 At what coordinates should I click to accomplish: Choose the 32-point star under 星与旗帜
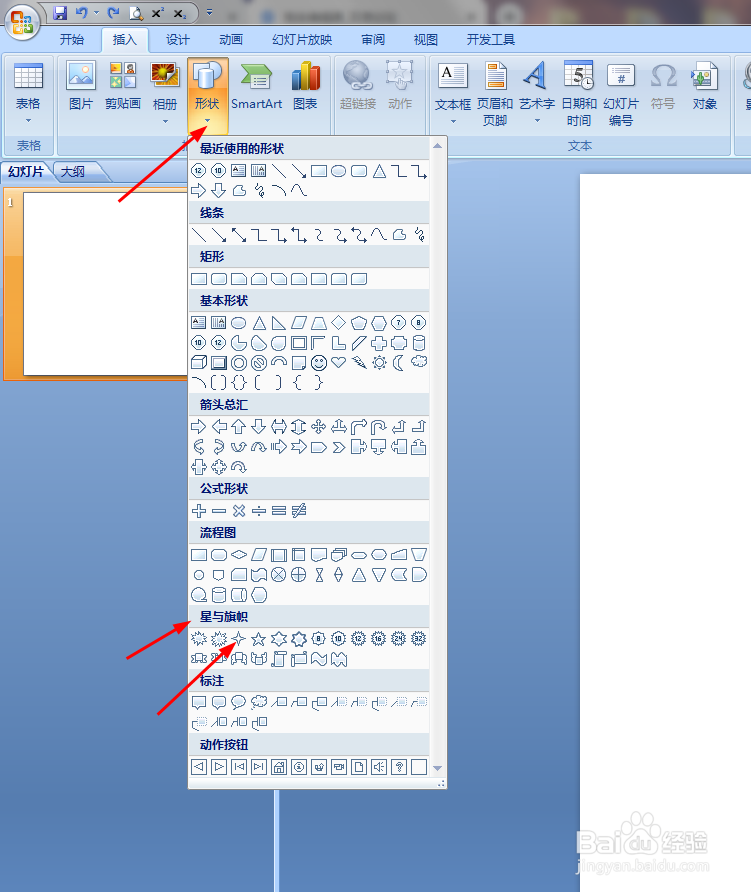pos(419,639)
